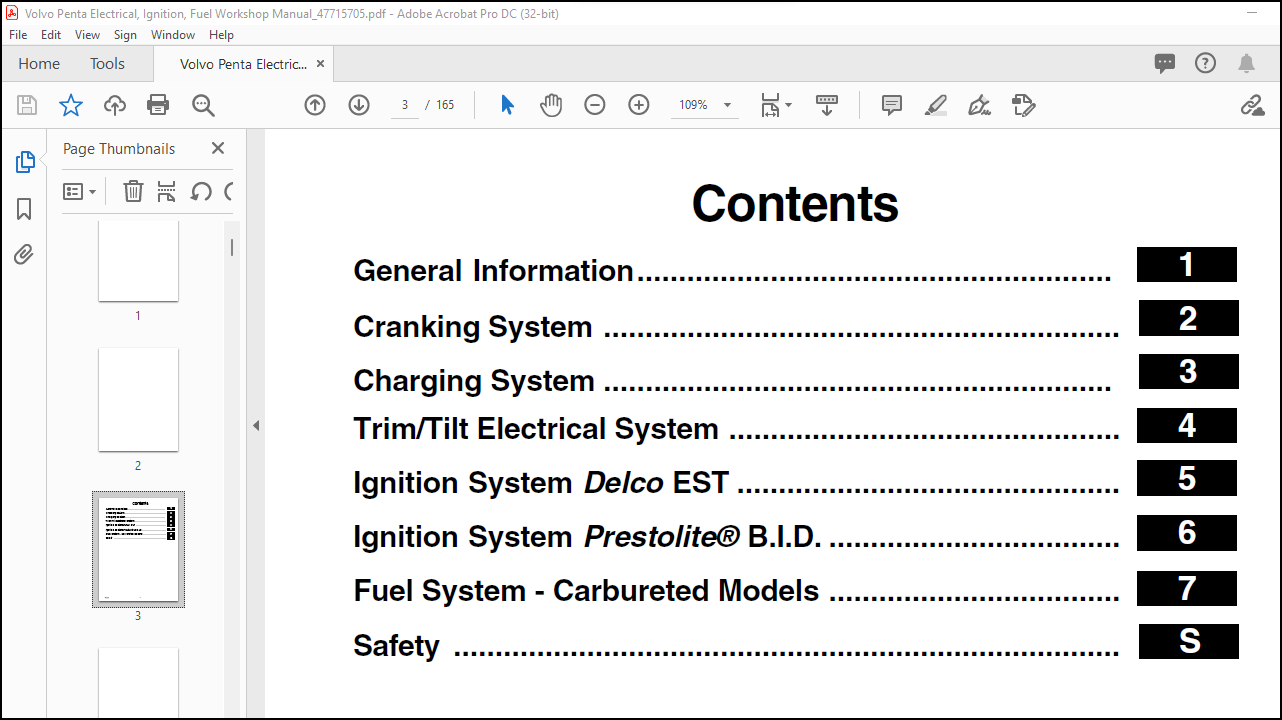Open the Attachments paperclip panel
Screen dimensions: 1282x720
[24, 254]
